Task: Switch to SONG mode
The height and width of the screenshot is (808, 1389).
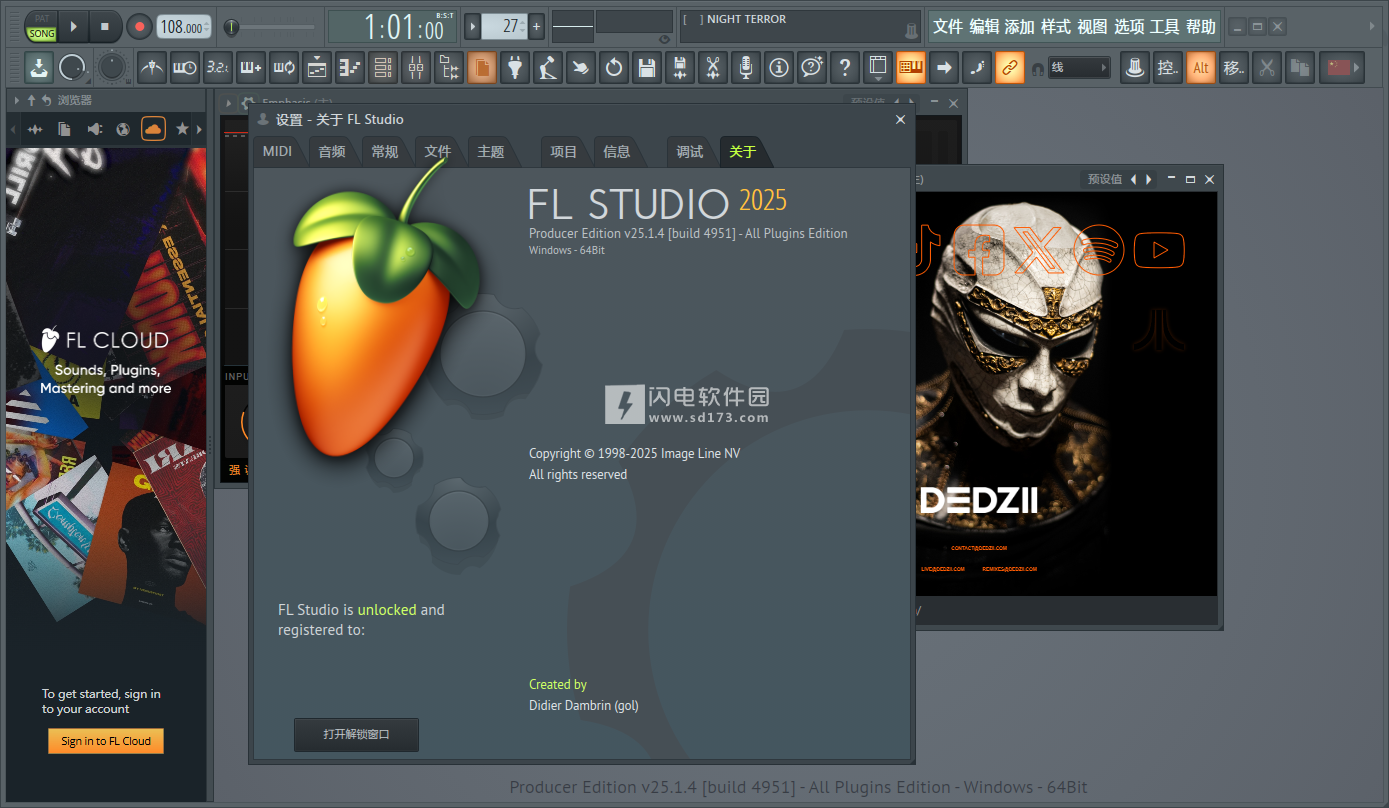Action: [x=41, y=34]
